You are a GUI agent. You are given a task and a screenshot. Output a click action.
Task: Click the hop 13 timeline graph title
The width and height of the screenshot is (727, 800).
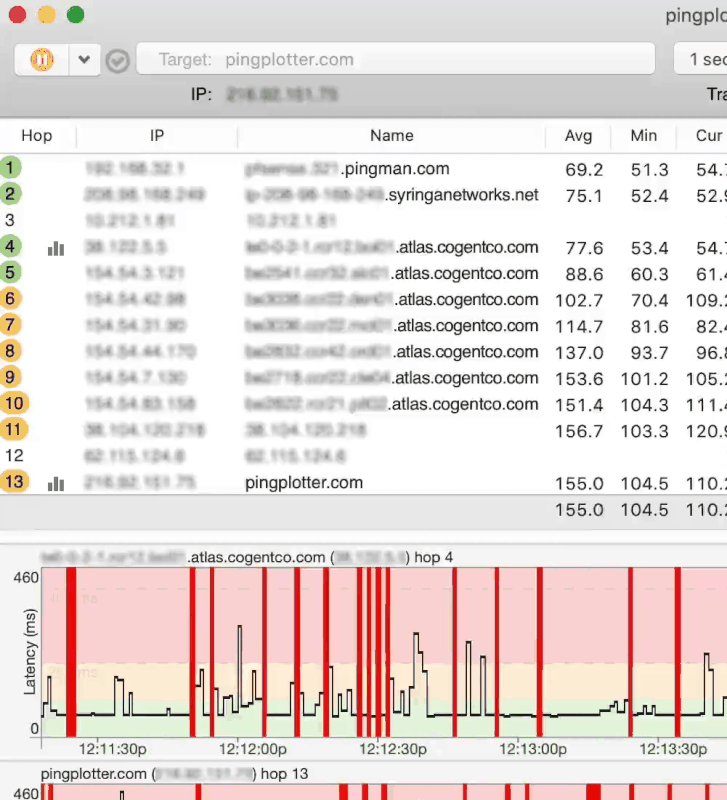(x=174, y=774)
